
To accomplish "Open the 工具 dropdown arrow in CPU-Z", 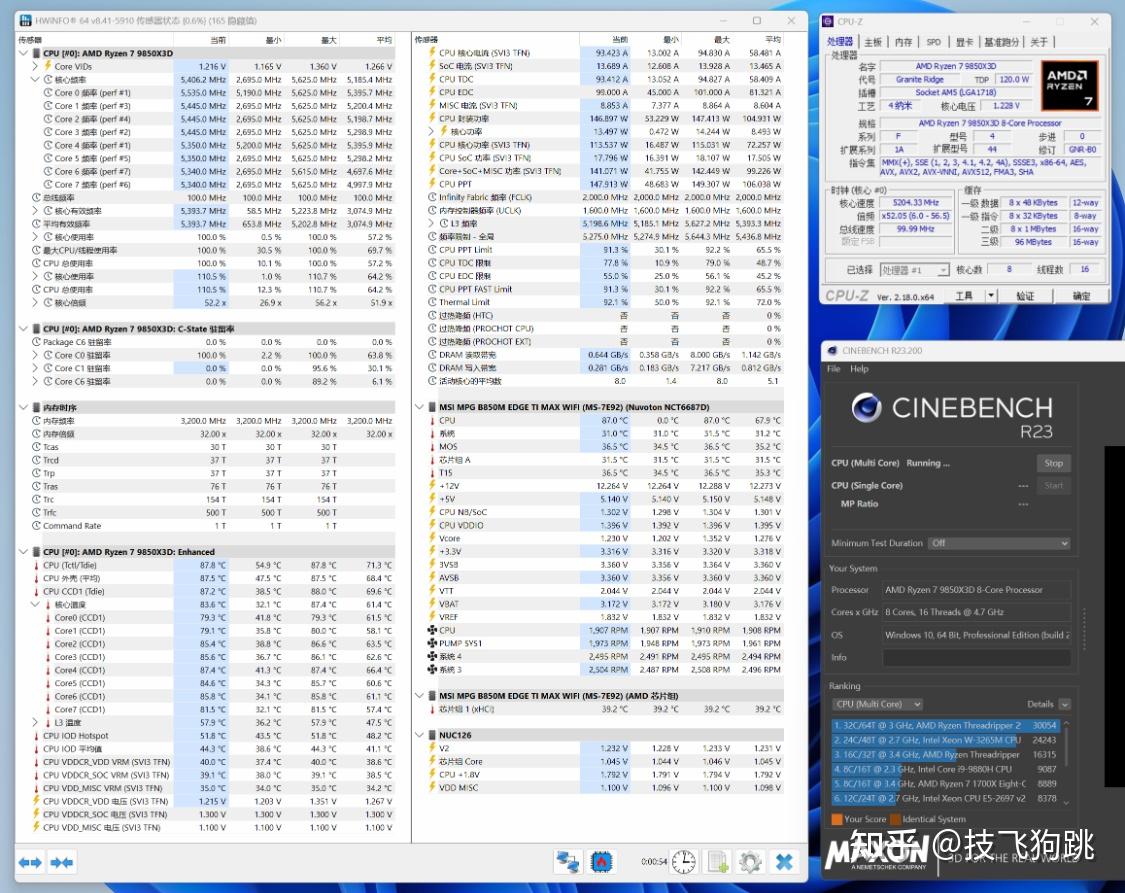I will [x=991, y=296].
